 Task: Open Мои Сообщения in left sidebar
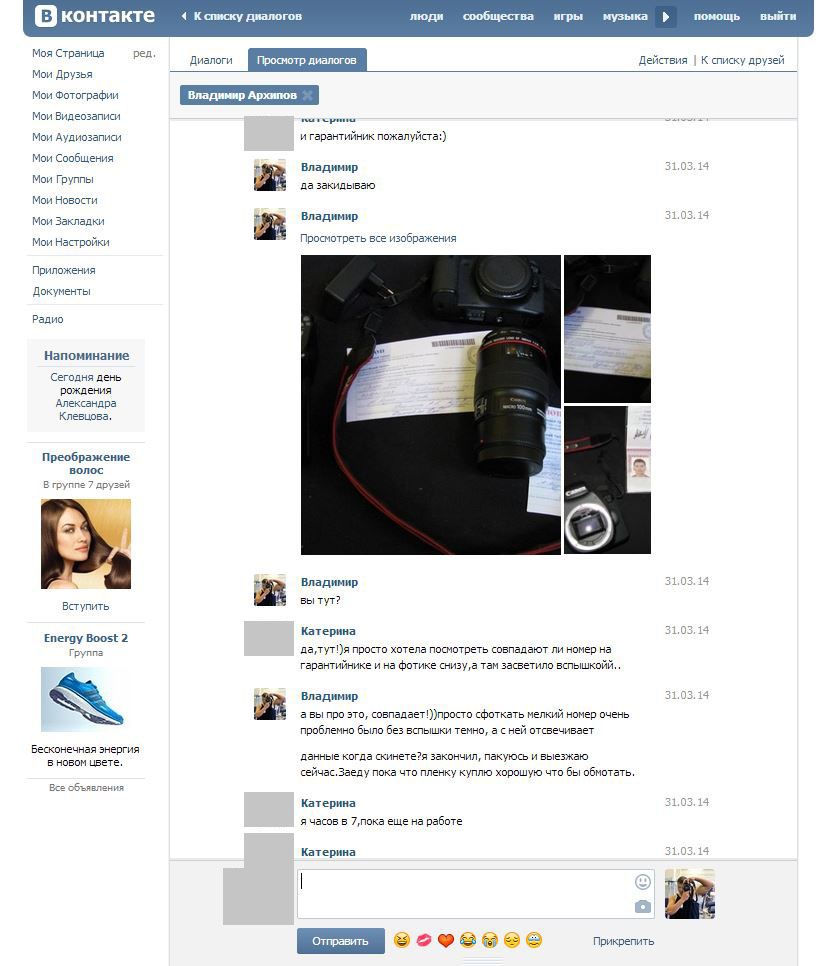point(73,158)
